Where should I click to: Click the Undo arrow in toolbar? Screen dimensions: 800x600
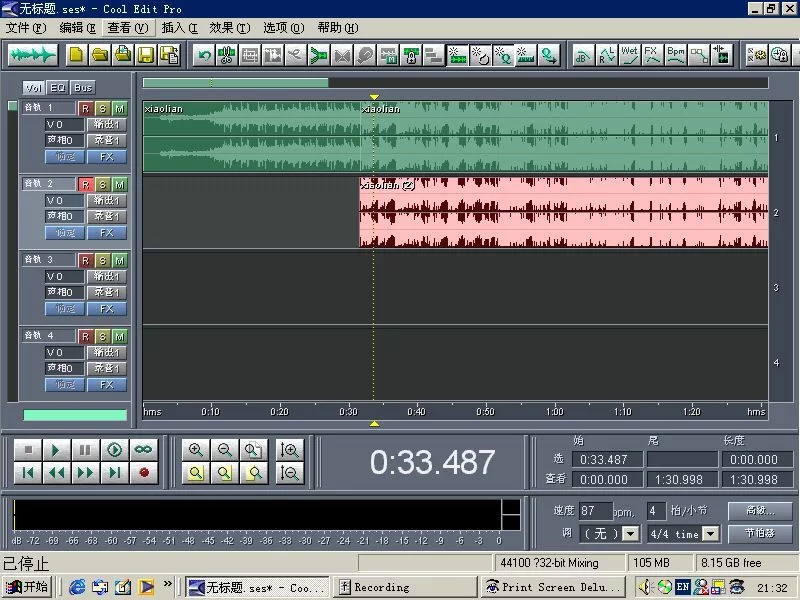[204, 55]
